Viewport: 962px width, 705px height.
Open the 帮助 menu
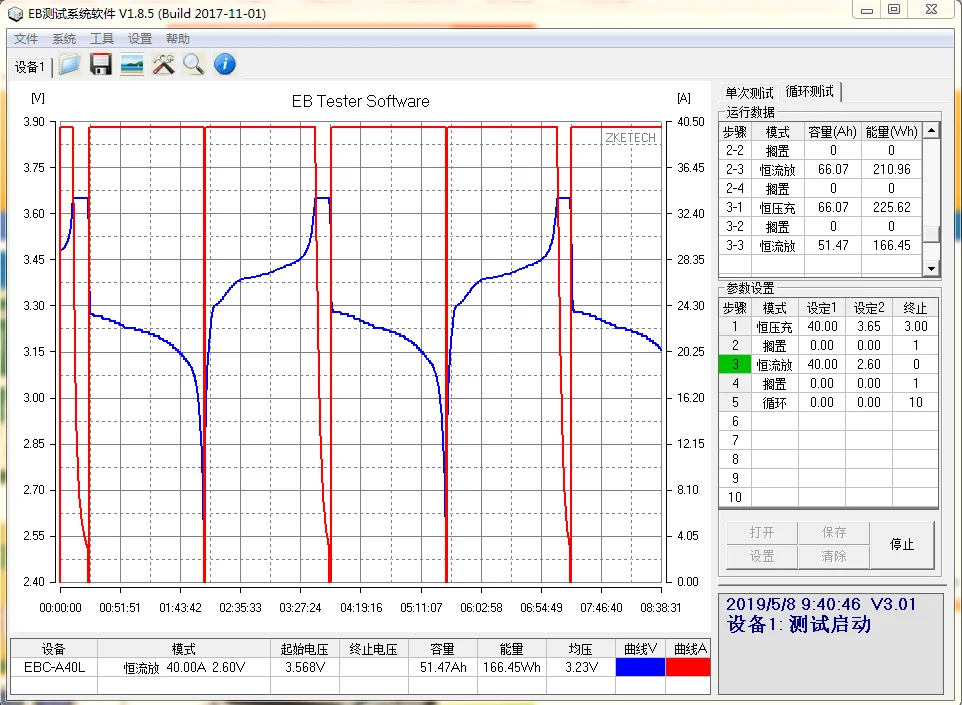tap(178, 39)
